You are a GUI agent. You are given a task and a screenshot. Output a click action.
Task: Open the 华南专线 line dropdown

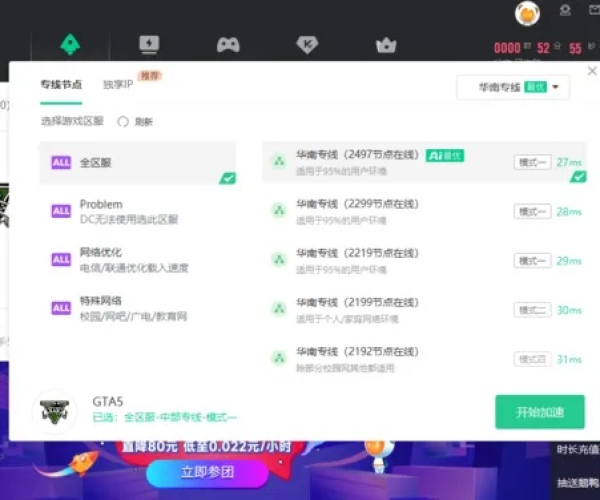click(x=513, y=88)
